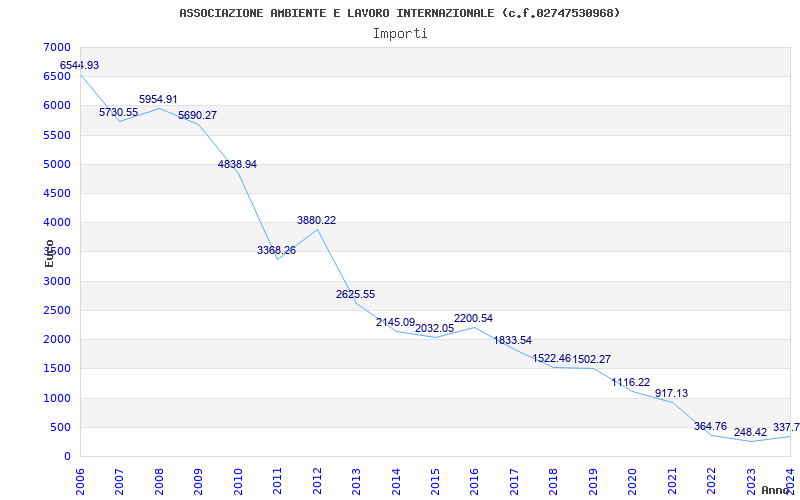Screen dimensions: 800x500
Task: Click the 2011 year axis label
Action: point(278,481)
